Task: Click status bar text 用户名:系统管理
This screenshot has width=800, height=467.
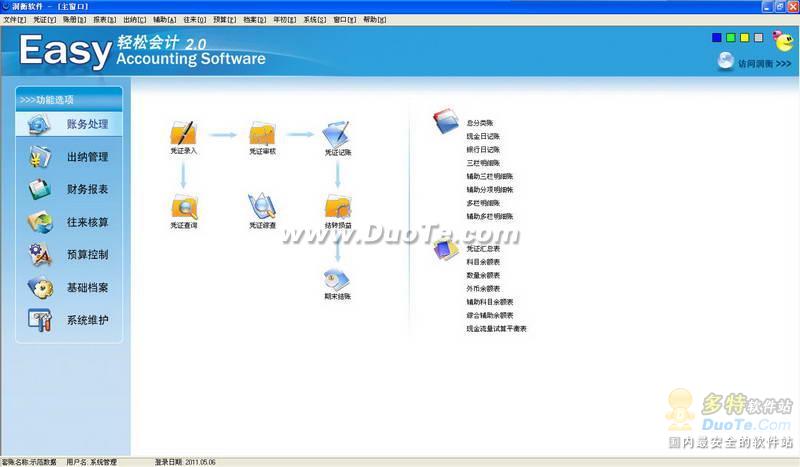Action: (x=92, y=462)
